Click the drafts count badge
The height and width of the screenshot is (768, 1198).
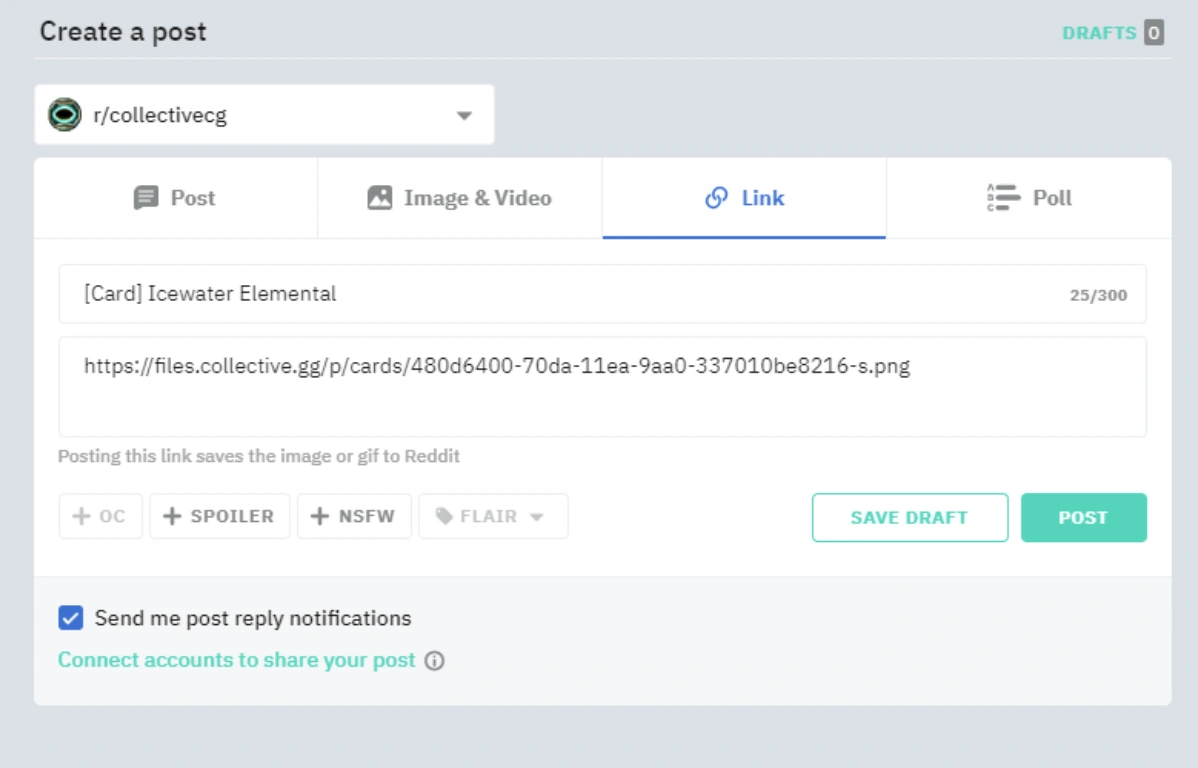(1154, 33)
